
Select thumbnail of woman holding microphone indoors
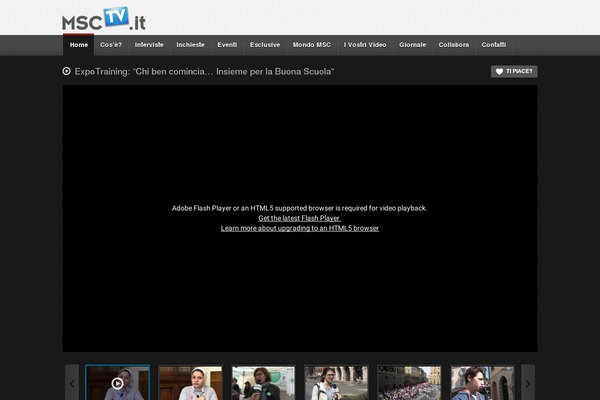click(263, 382)
